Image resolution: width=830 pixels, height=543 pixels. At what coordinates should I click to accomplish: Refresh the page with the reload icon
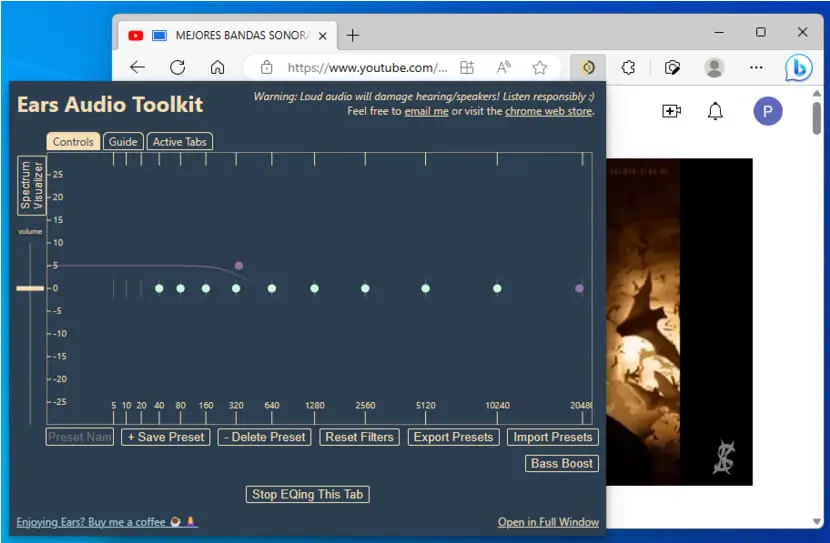pyautogui.click(x=177, y=68)
